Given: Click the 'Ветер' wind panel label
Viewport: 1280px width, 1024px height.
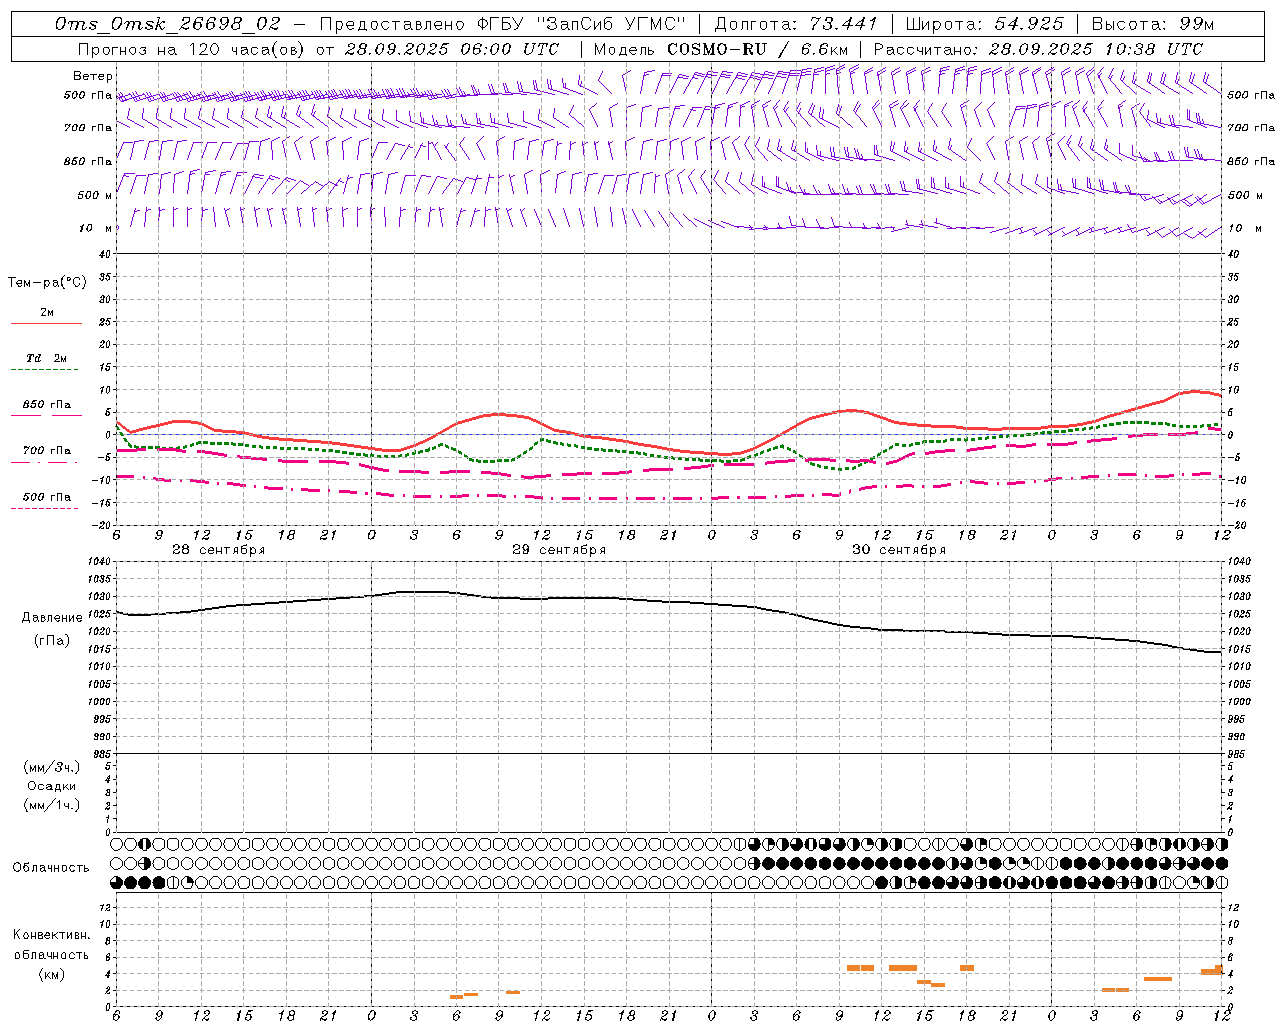Looking at the screenshot, I should click(93, 76).
